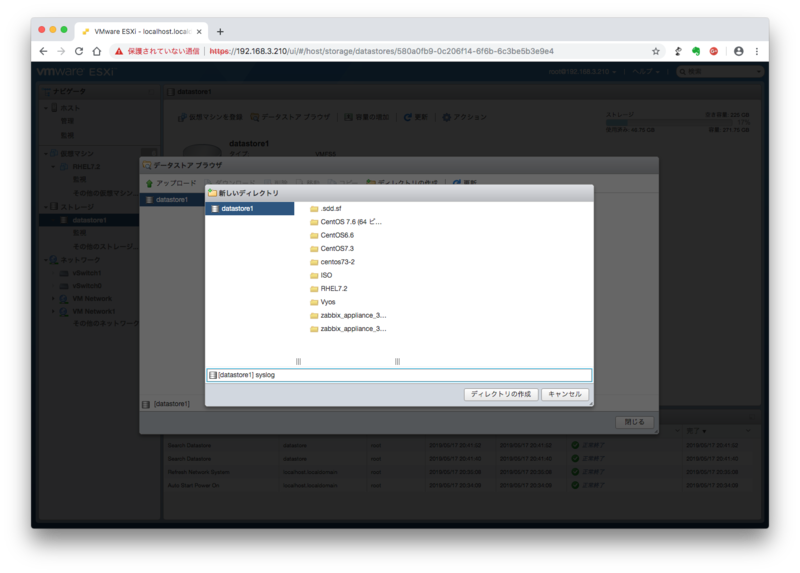Reload the page with refresh icon
The image size is (800, 573).
coord(79,51)
